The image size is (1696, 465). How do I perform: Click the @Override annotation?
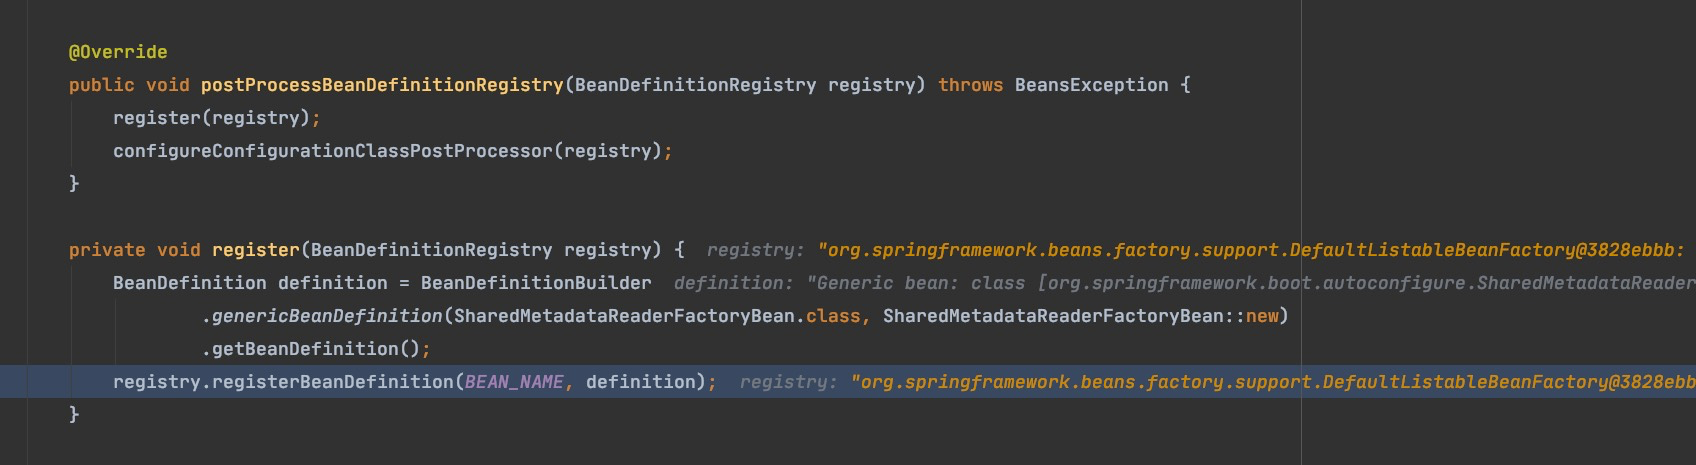point(118,52)
